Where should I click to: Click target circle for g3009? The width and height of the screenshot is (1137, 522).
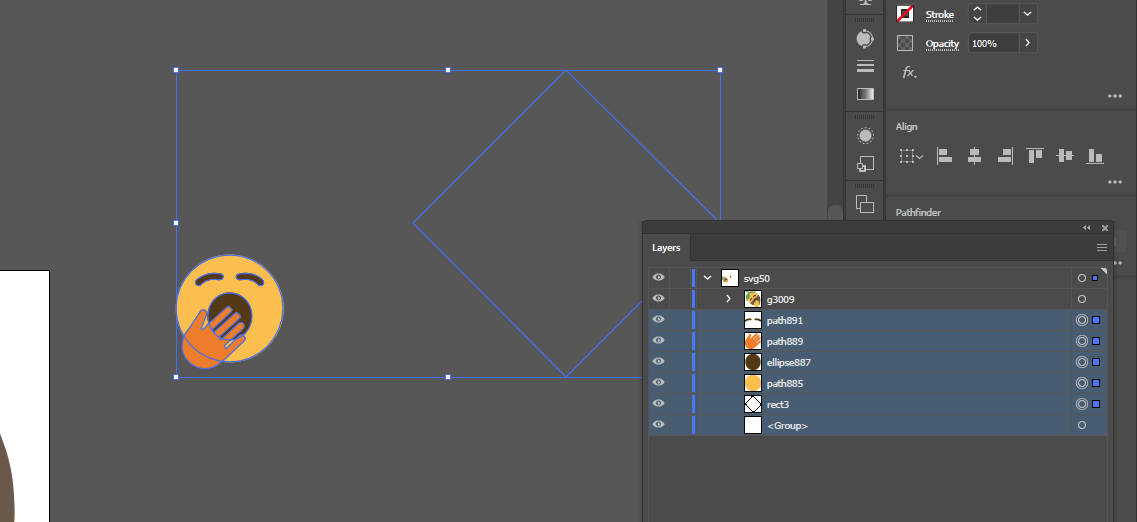click(x=1082, y=299)
